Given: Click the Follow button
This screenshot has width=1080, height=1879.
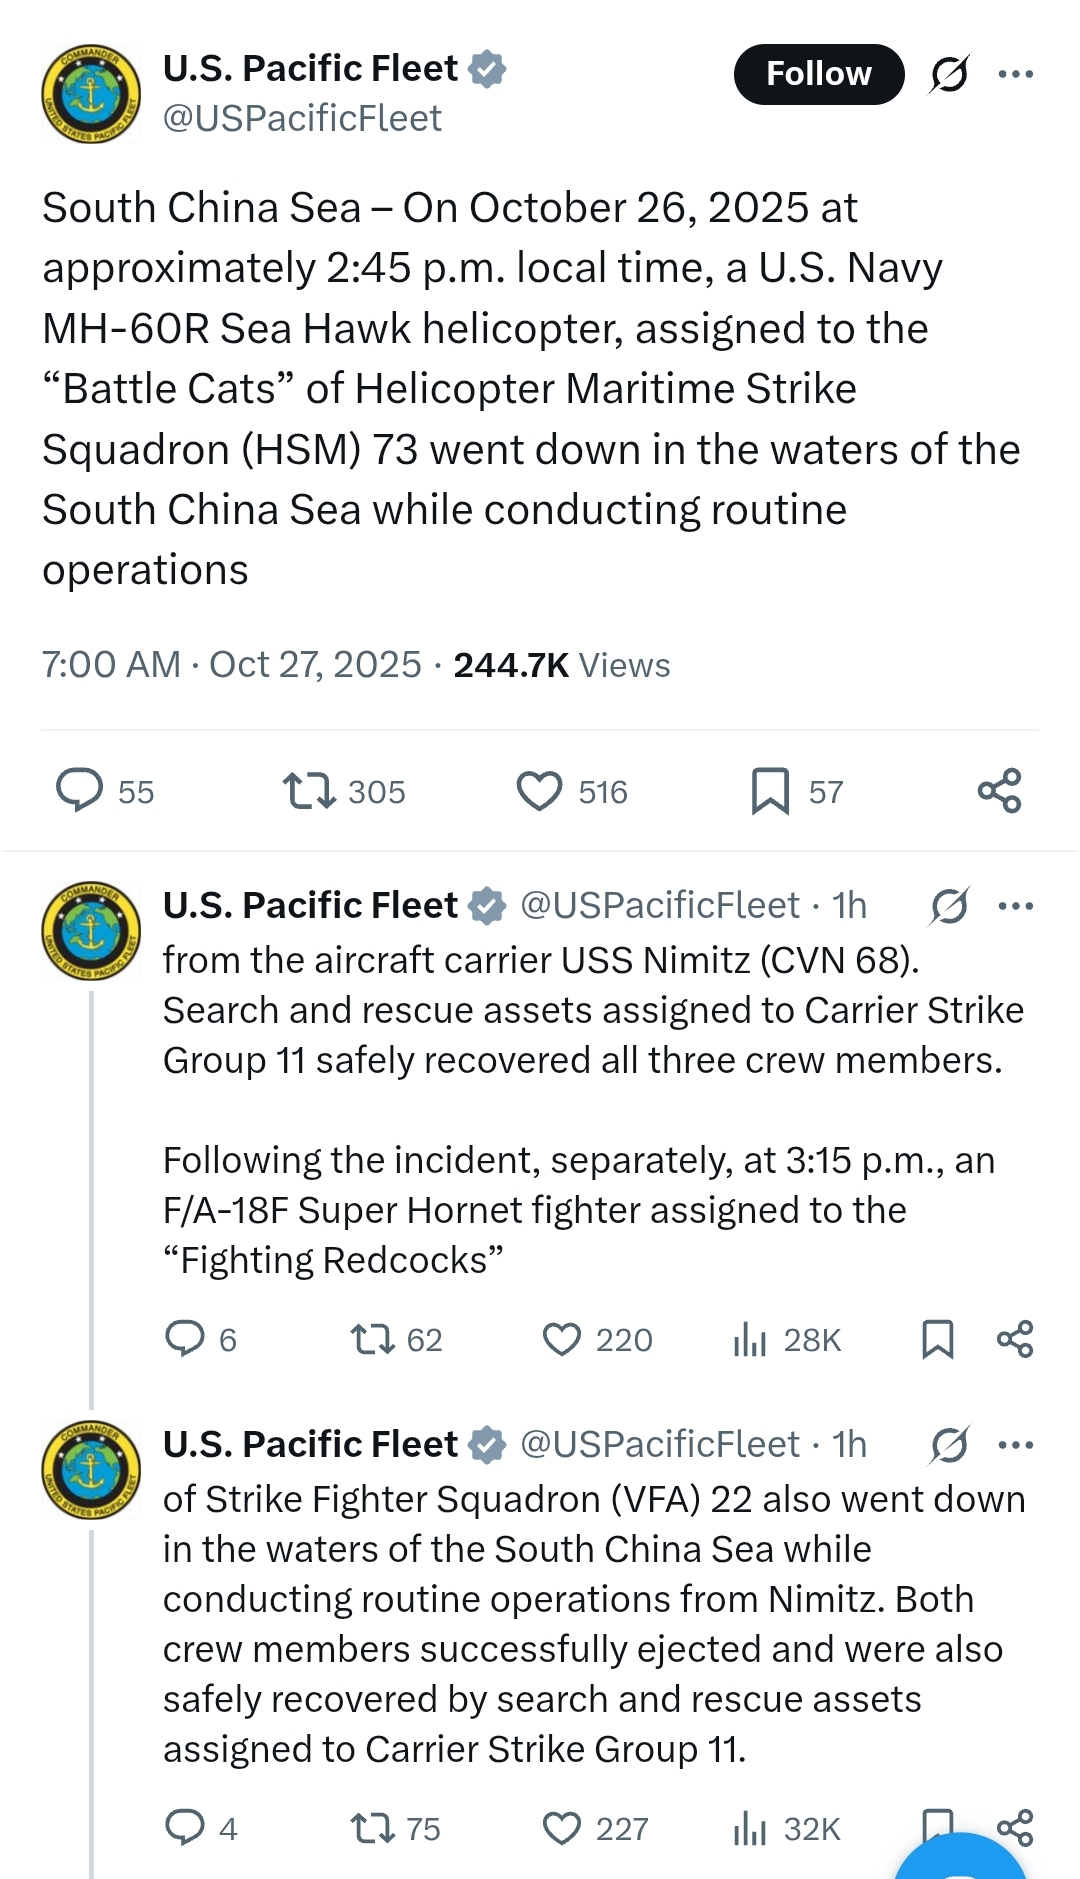Looking at the screenshot, I should [818, 74].
